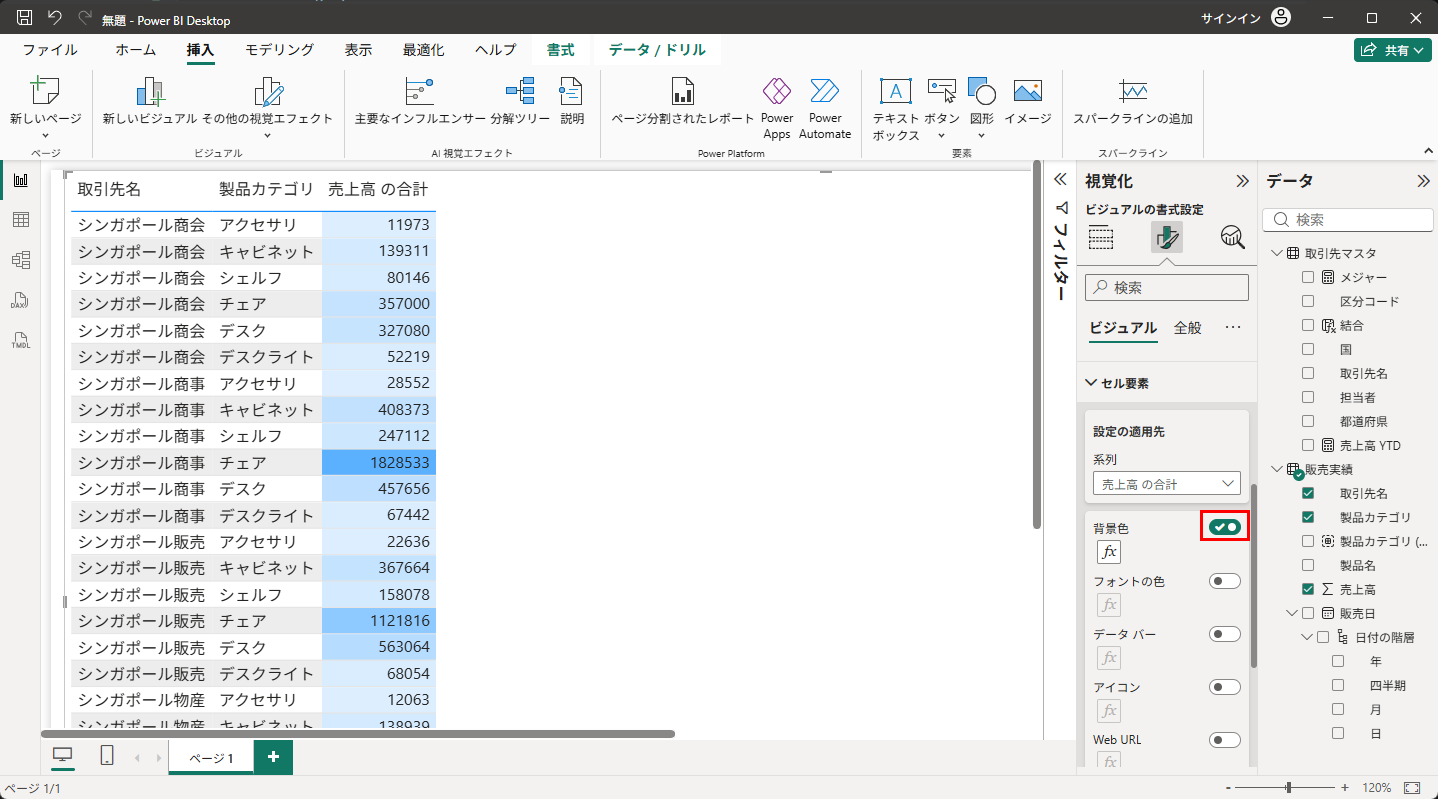Add a new page with plus button
Viewport: 1438px width, 799px height.
click(273, 758)
